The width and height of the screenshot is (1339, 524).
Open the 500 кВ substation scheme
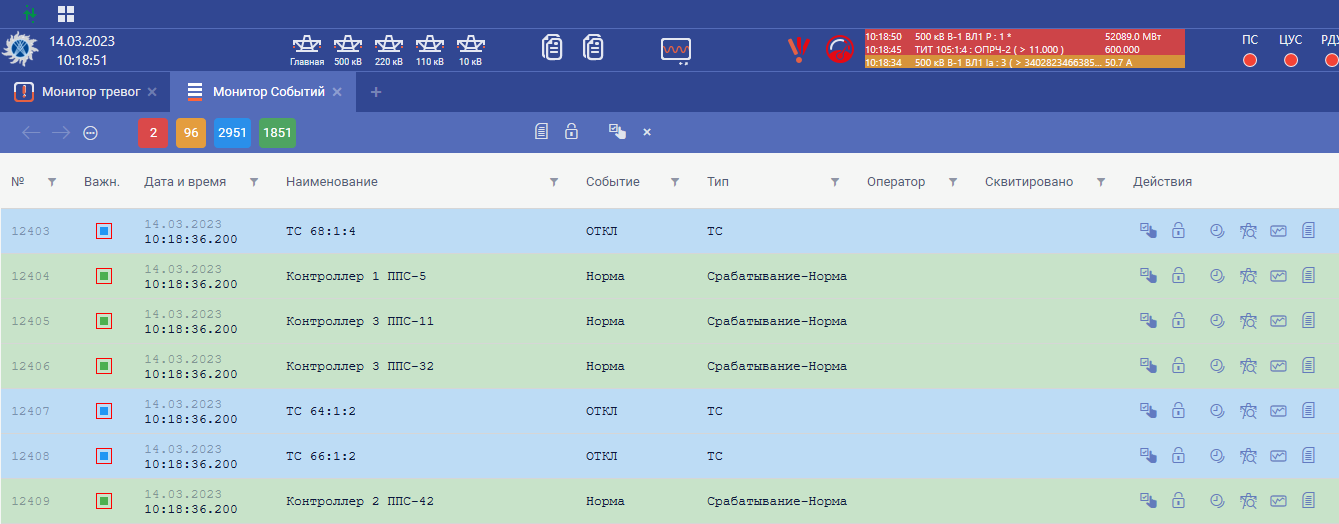coord(347,48)
